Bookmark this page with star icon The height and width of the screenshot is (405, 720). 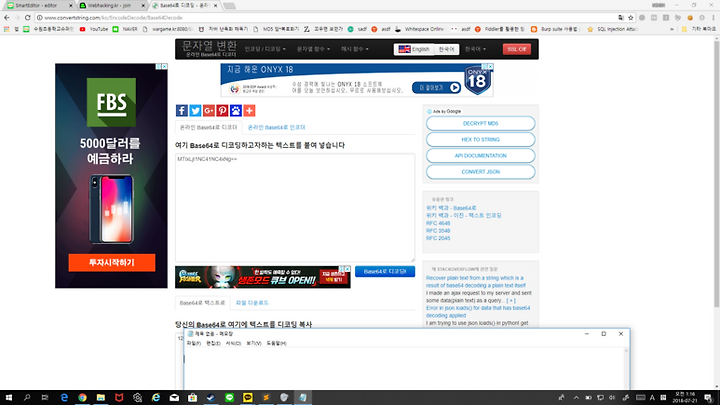tap(631, 17)
